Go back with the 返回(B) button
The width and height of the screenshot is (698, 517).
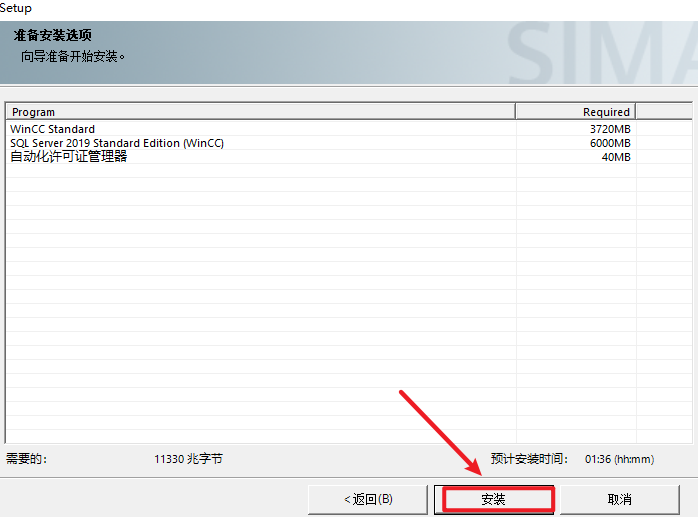pos(368,499)
